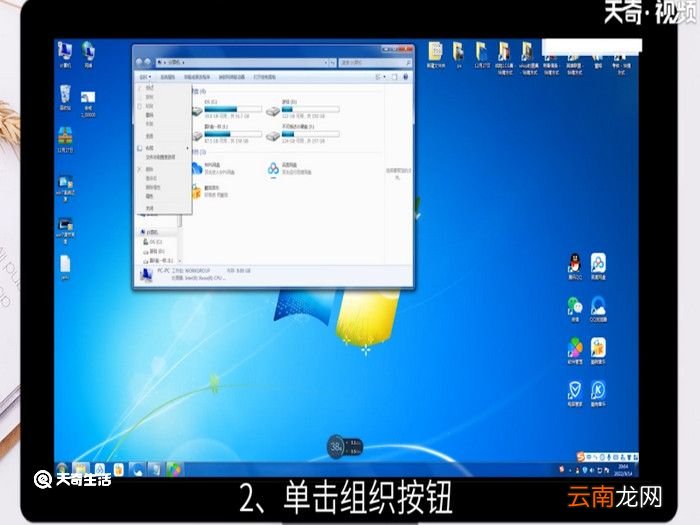Click the Windows Start orb
Viewport: 700px width, 525px height.
62,470
